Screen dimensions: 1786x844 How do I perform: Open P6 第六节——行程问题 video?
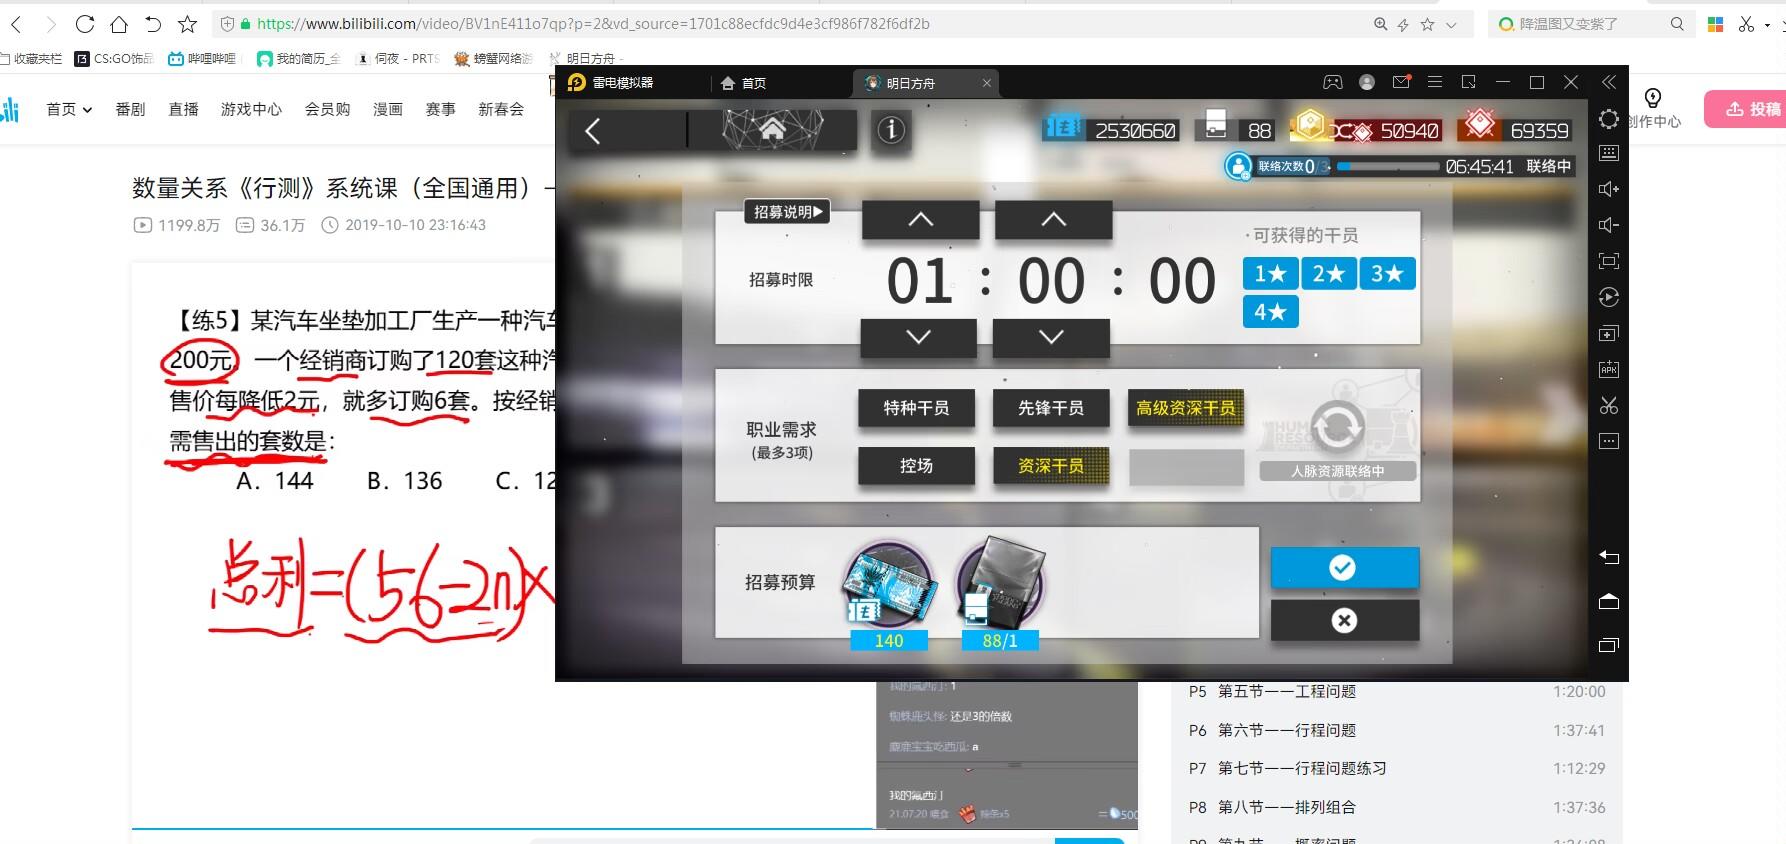pyautogui.click(x=1396, y=730)
